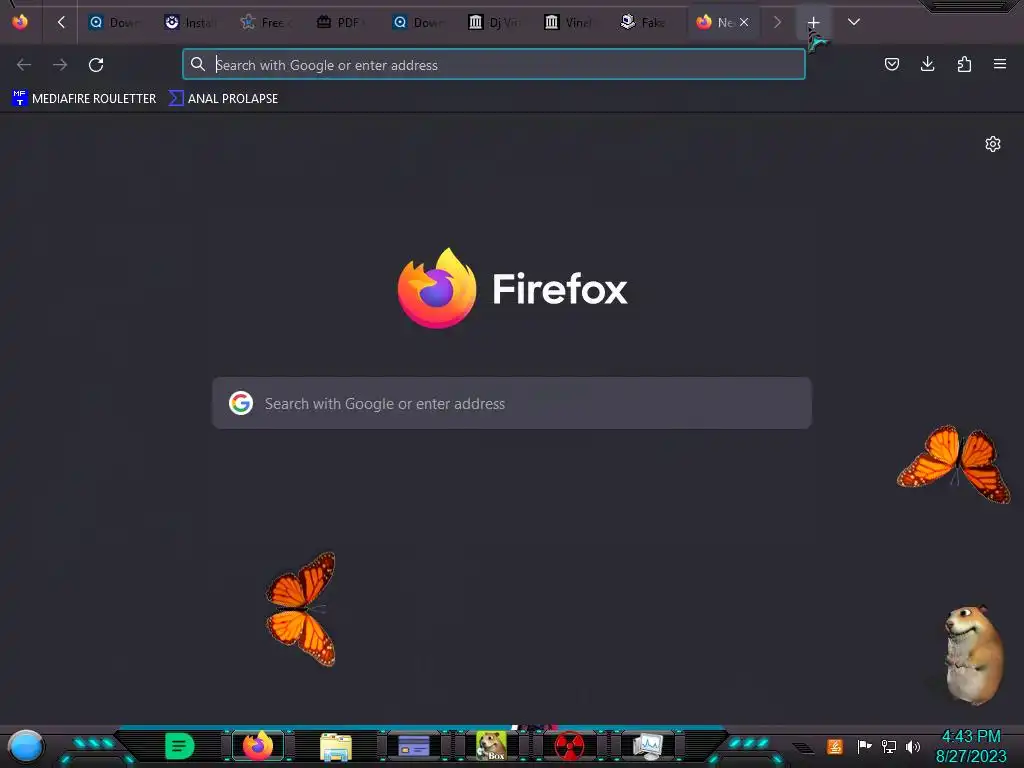Open the network tray icon
The image size is (1024, 768).
889,746
